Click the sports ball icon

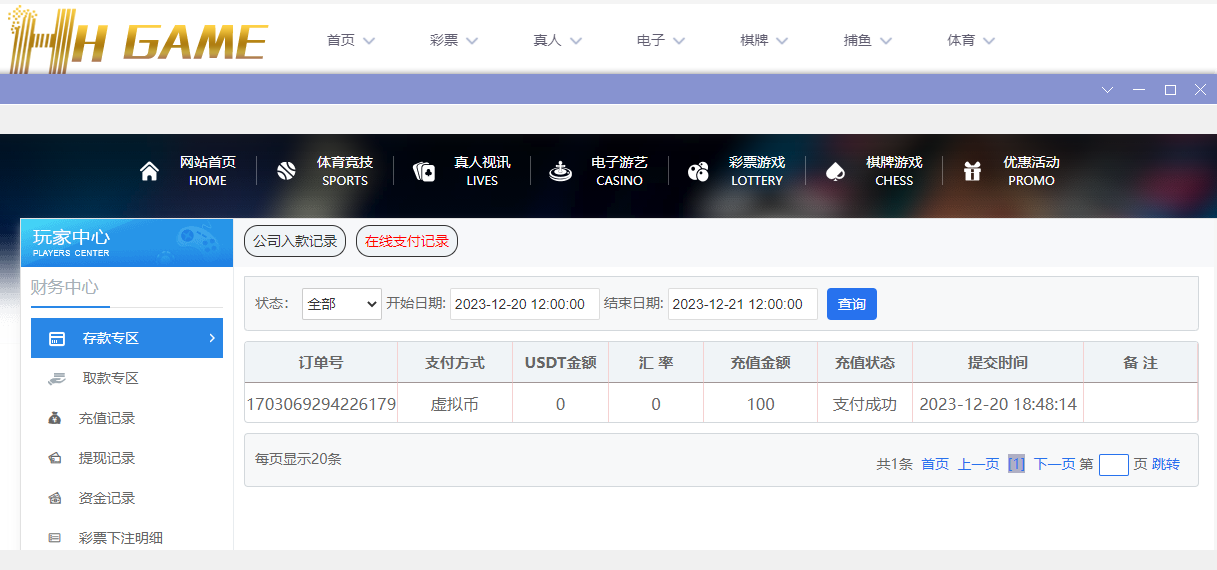286,171
